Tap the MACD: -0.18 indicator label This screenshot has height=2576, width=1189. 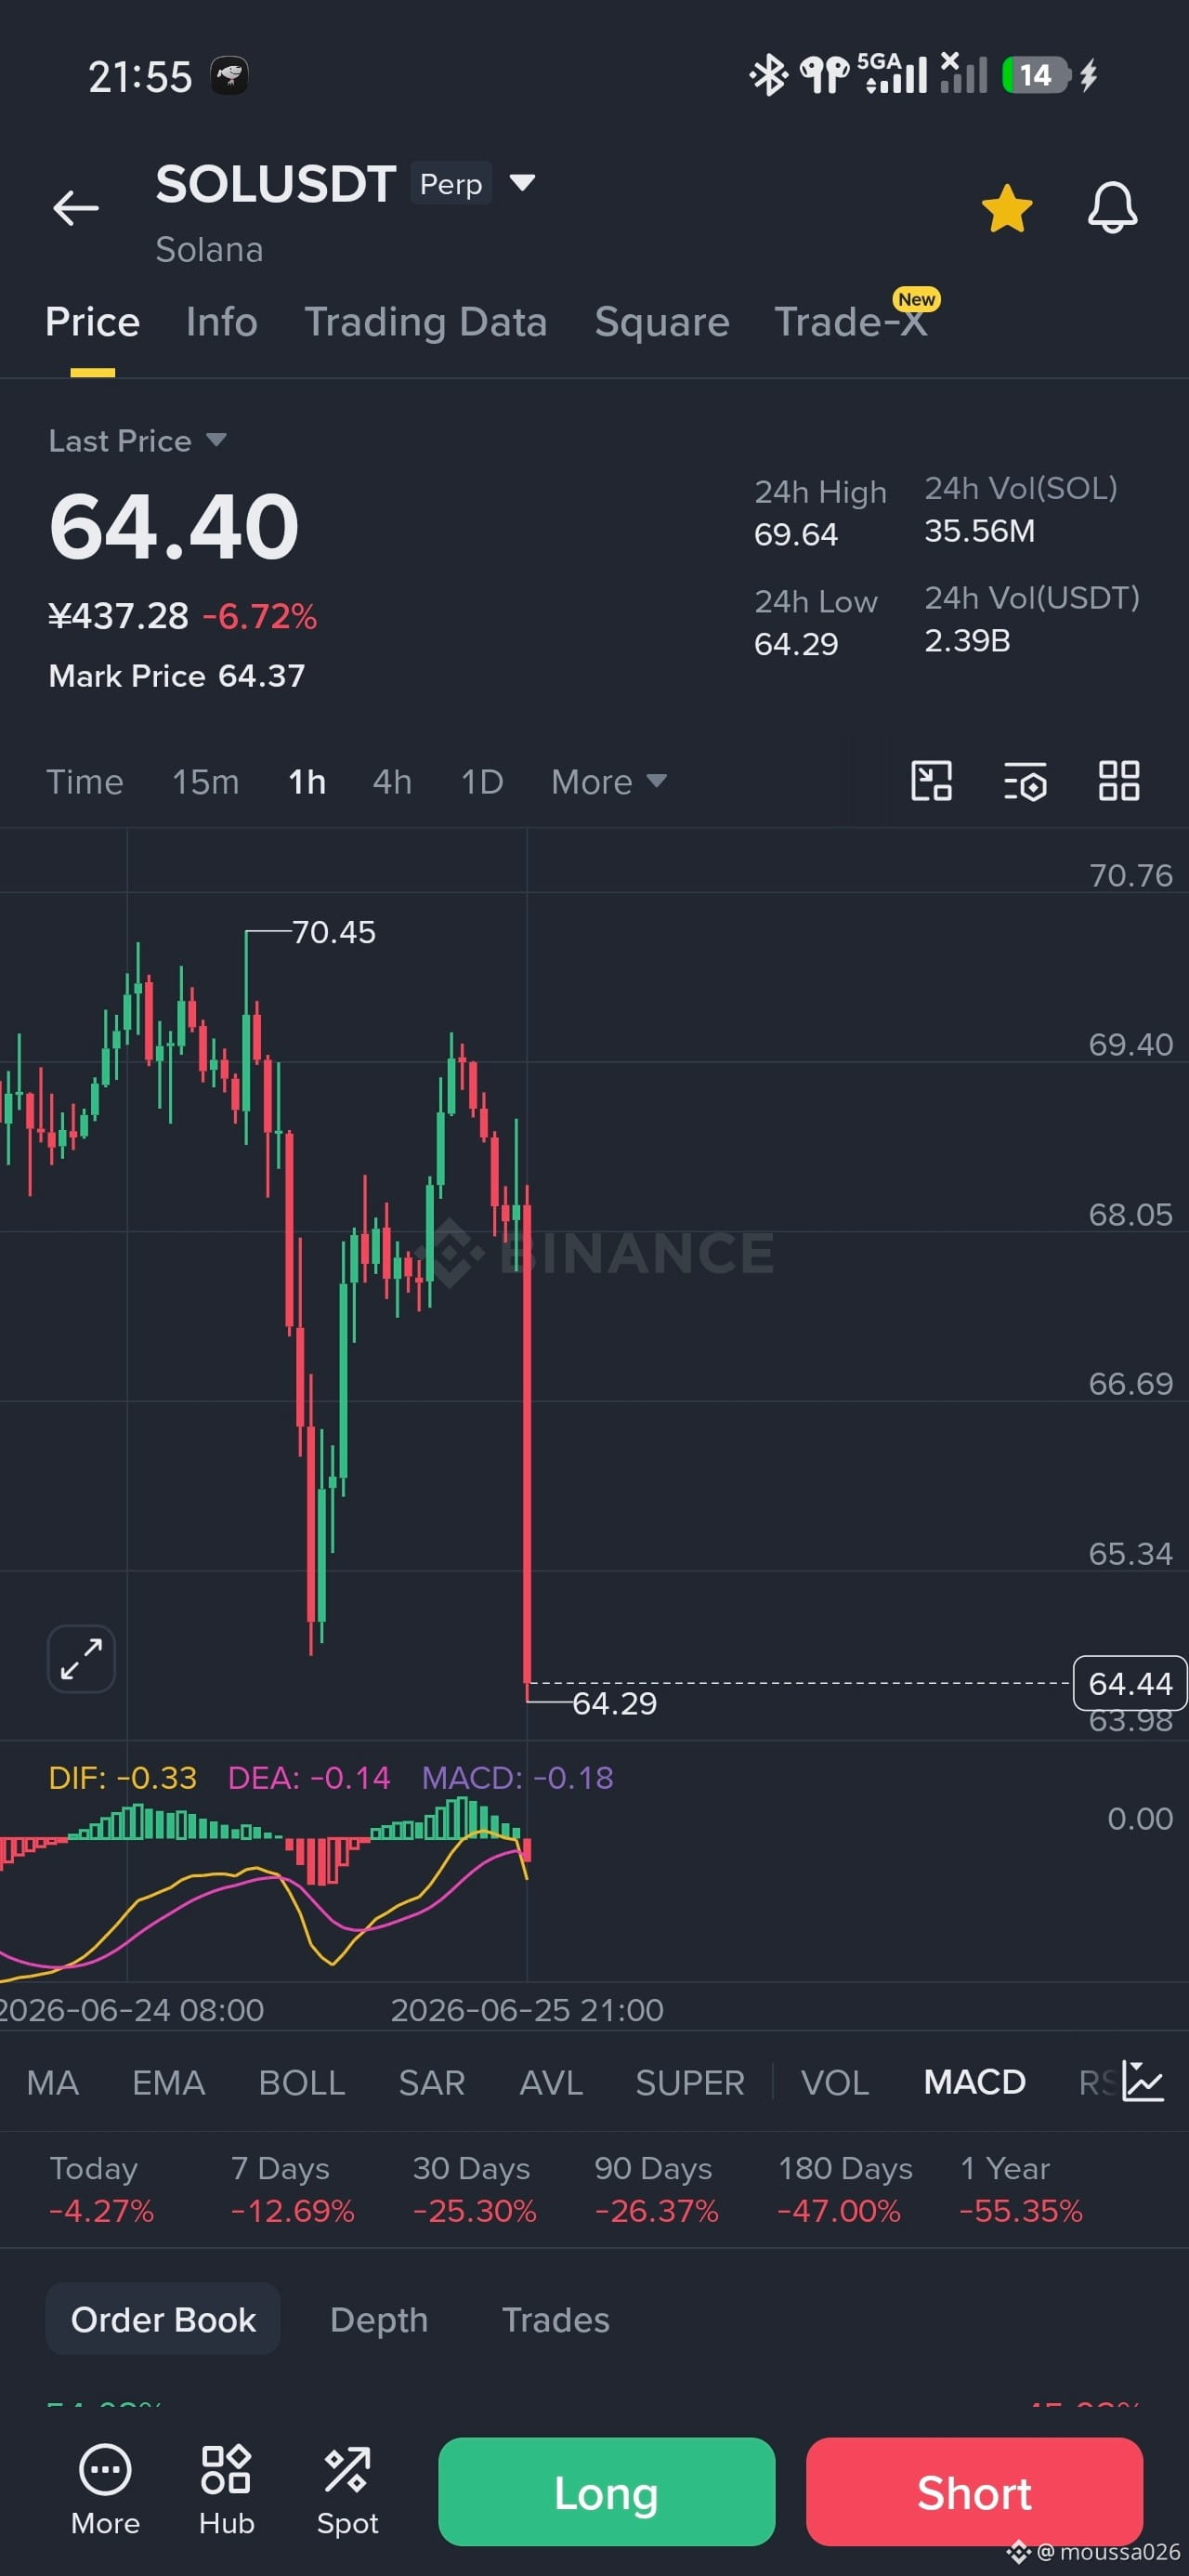tap(518, 1777)
